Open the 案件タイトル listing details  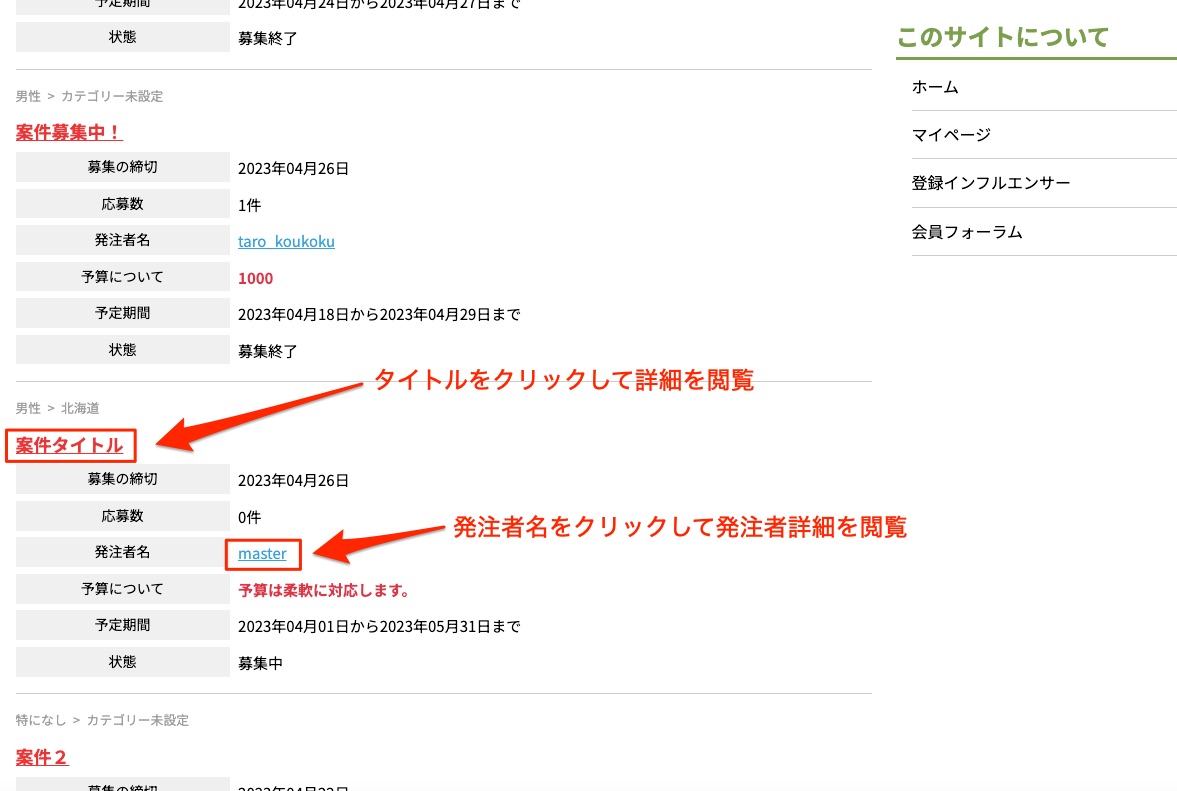[x=69, y=445]
